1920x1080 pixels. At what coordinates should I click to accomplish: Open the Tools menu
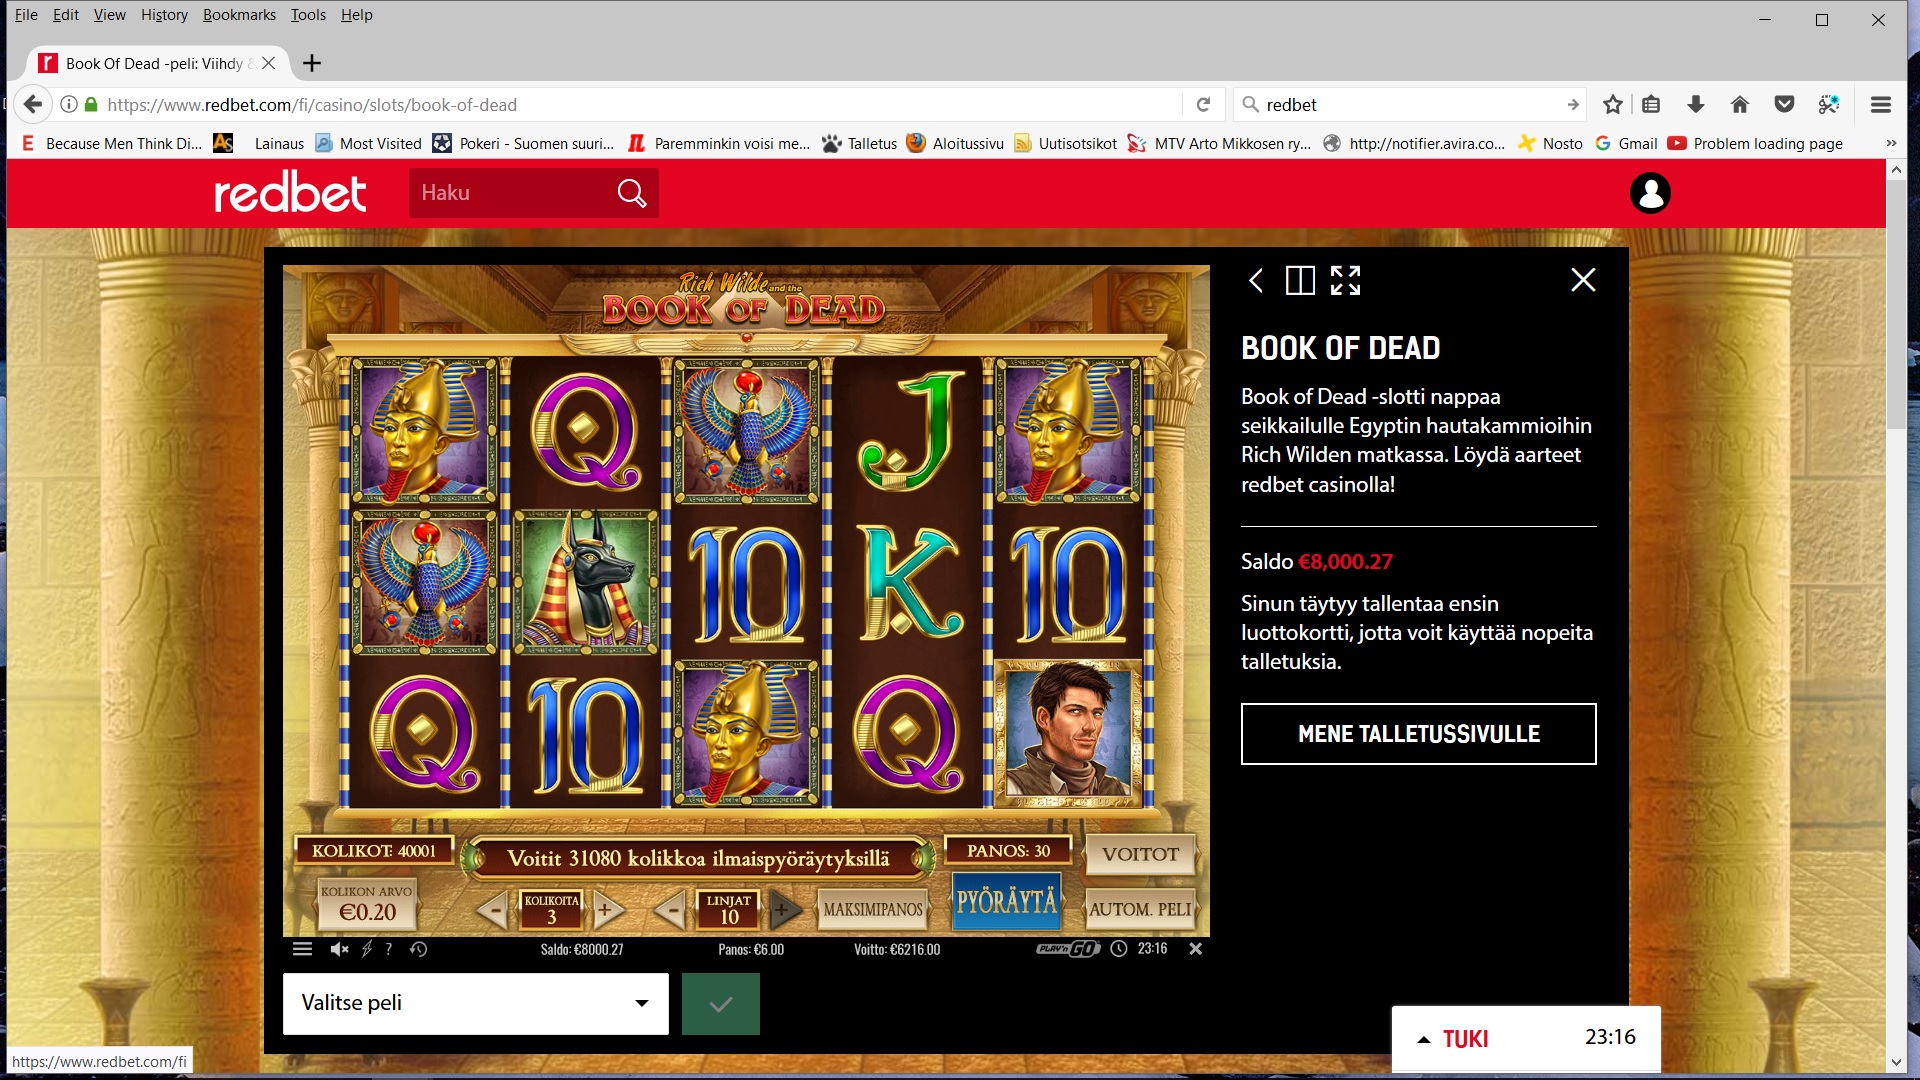pyautogui.click(x=308, y=15)
